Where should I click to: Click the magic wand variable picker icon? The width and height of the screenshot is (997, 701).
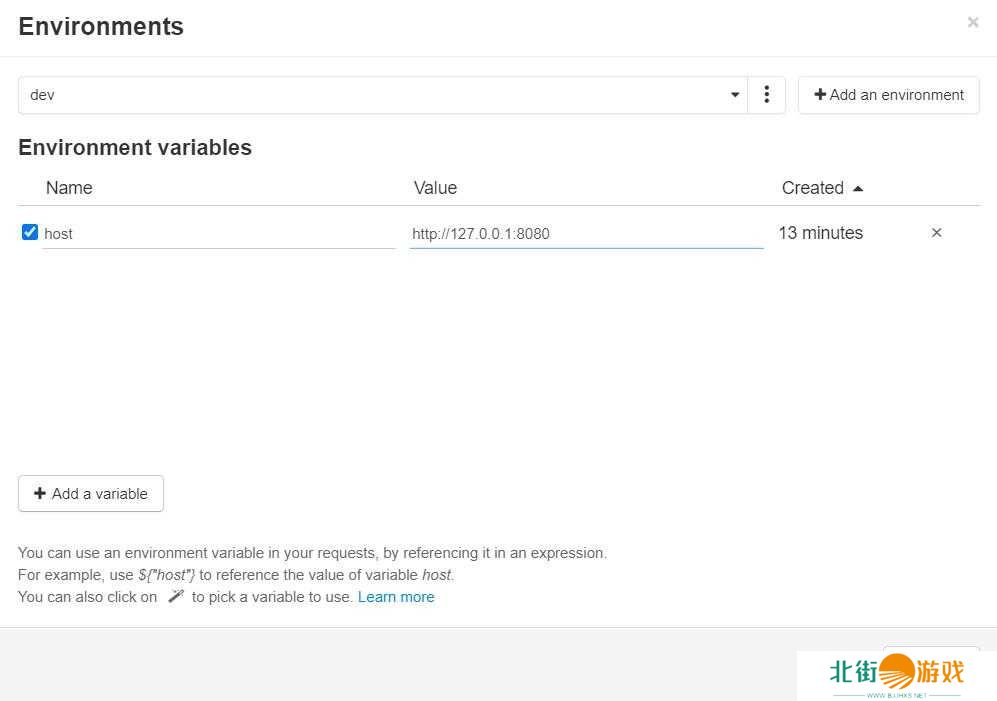[175, 597]
